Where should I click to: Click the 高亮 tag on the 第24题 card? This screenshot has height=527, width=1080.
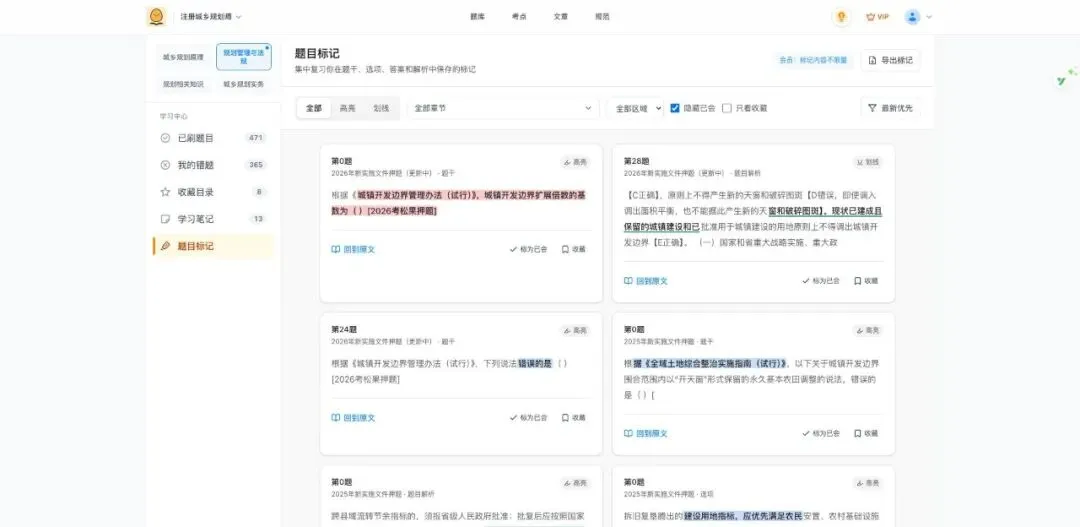tap(575, 331)
